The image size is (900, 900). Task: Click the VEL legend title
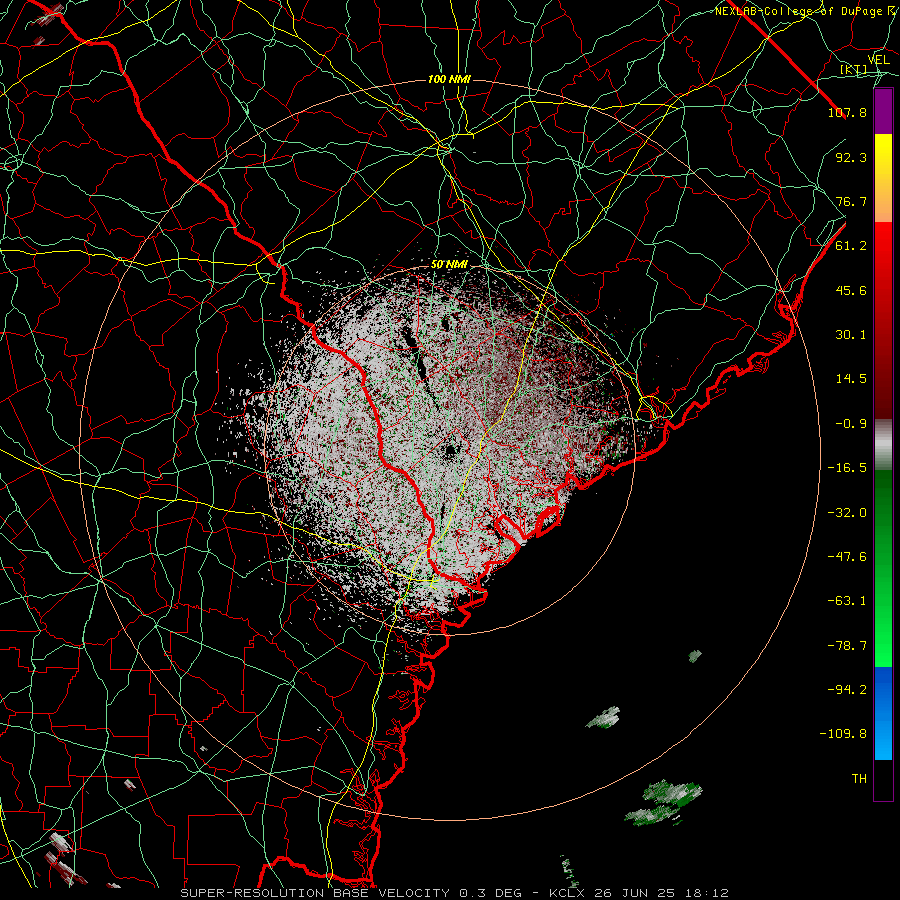pyautogui.click(x=879, y=60)
